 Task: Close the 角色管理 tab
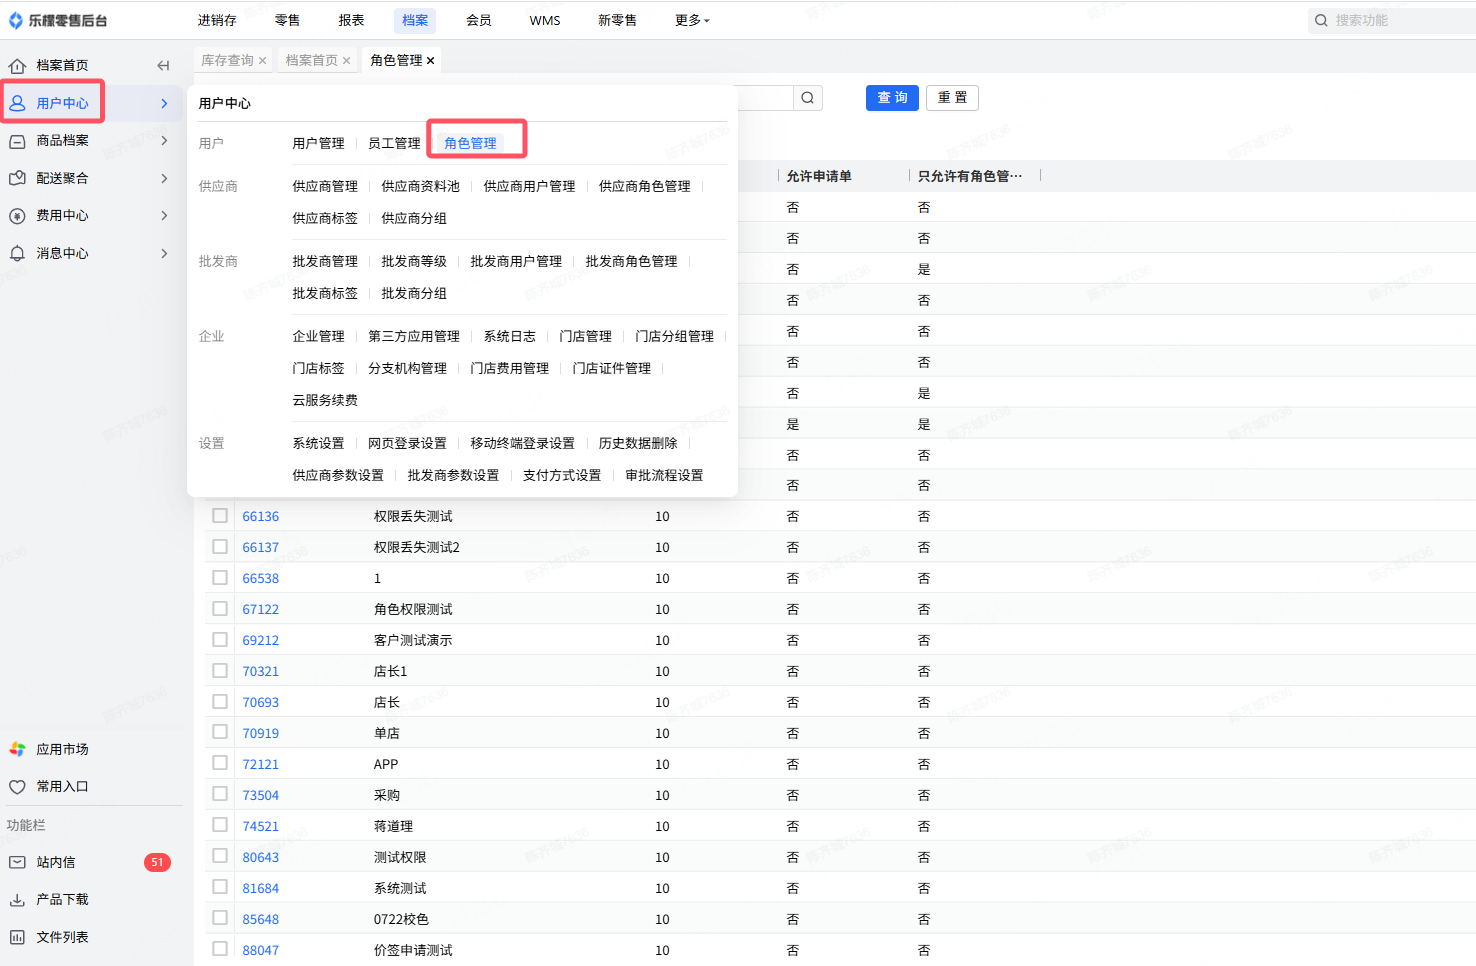431,61
